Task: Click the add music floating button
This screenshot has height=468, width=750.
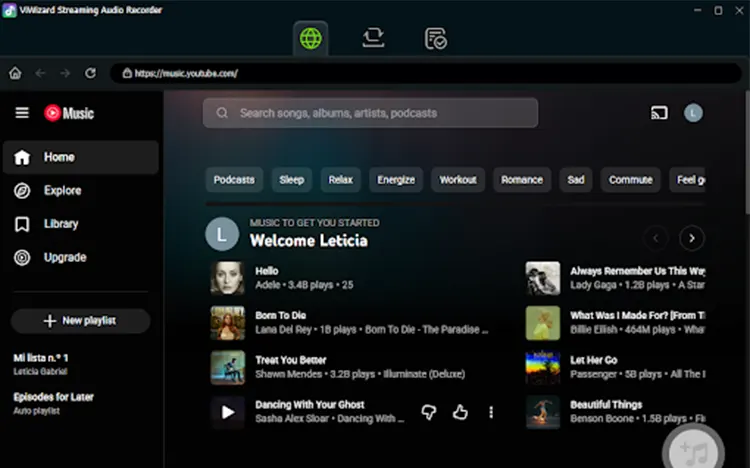Action: click(x=693, y=450)
